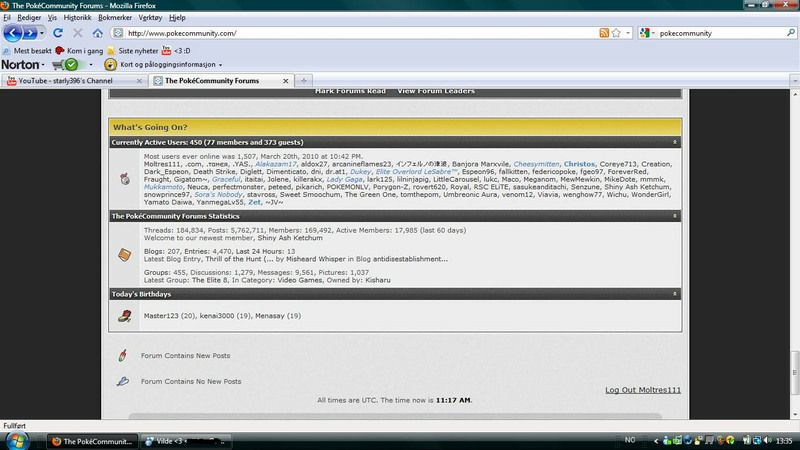Open the Verktøy menu
This screenshot has height=450, width=800.
(150, 17)
